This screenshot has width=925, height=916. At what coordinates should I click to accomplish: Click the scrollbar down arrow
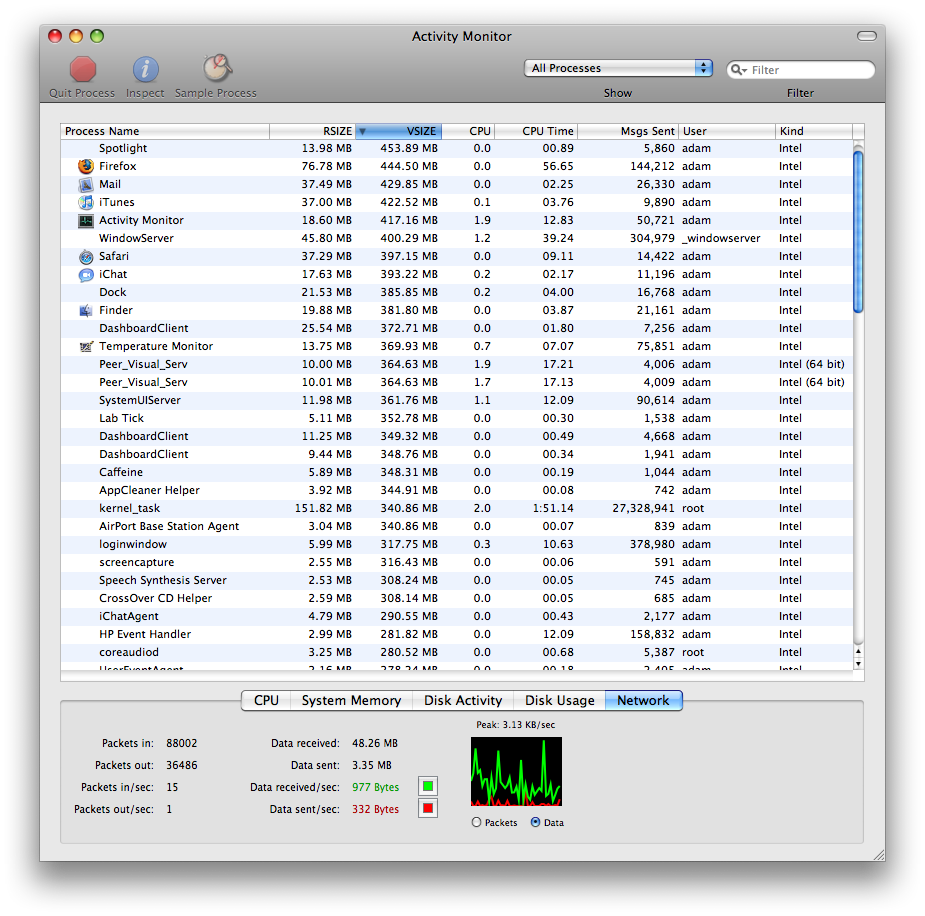[x=858, y=664]
